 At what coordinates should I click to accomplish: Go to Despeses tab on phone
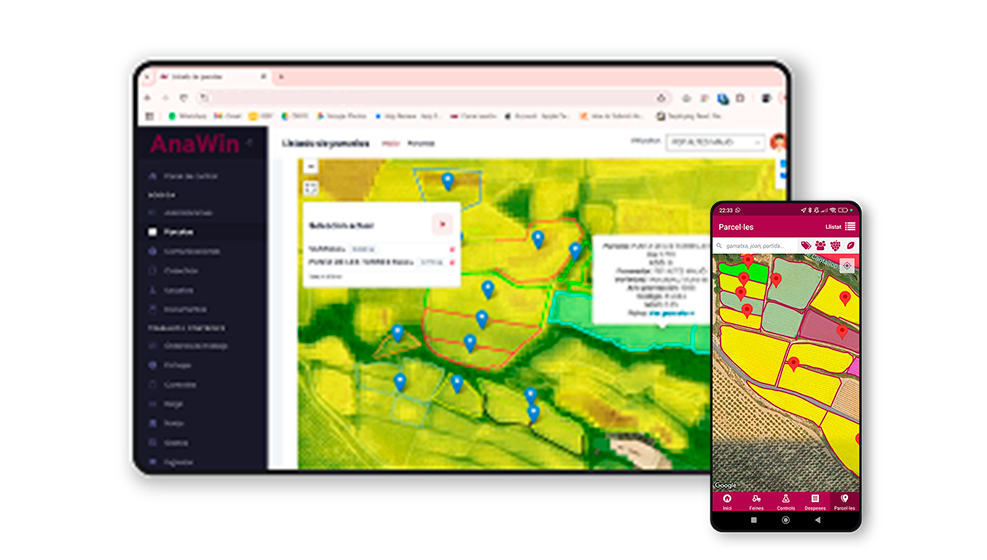(x=815, y=501)
